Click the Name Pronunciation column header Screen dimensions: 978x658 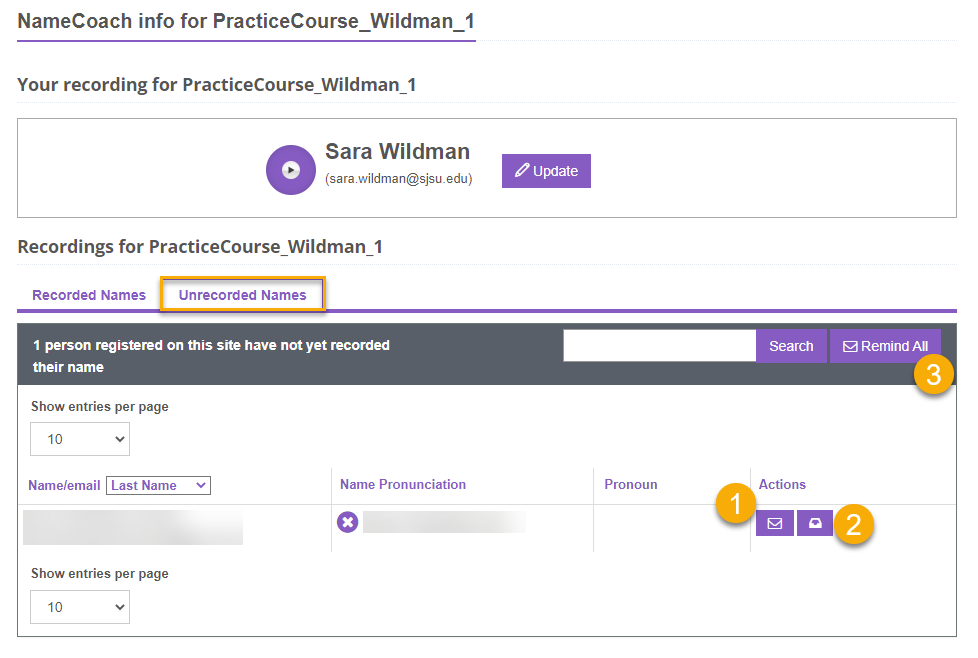[402, 484]
